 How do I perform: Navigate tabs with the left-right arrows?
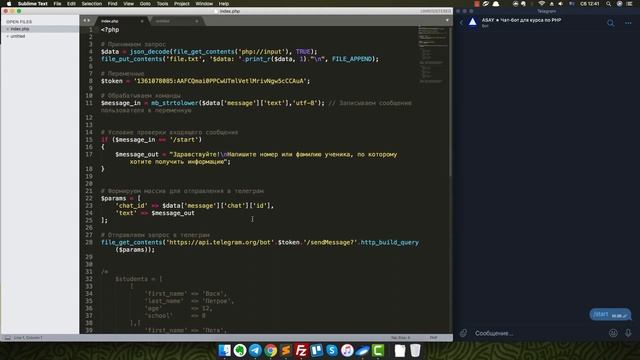pos(86,20)
